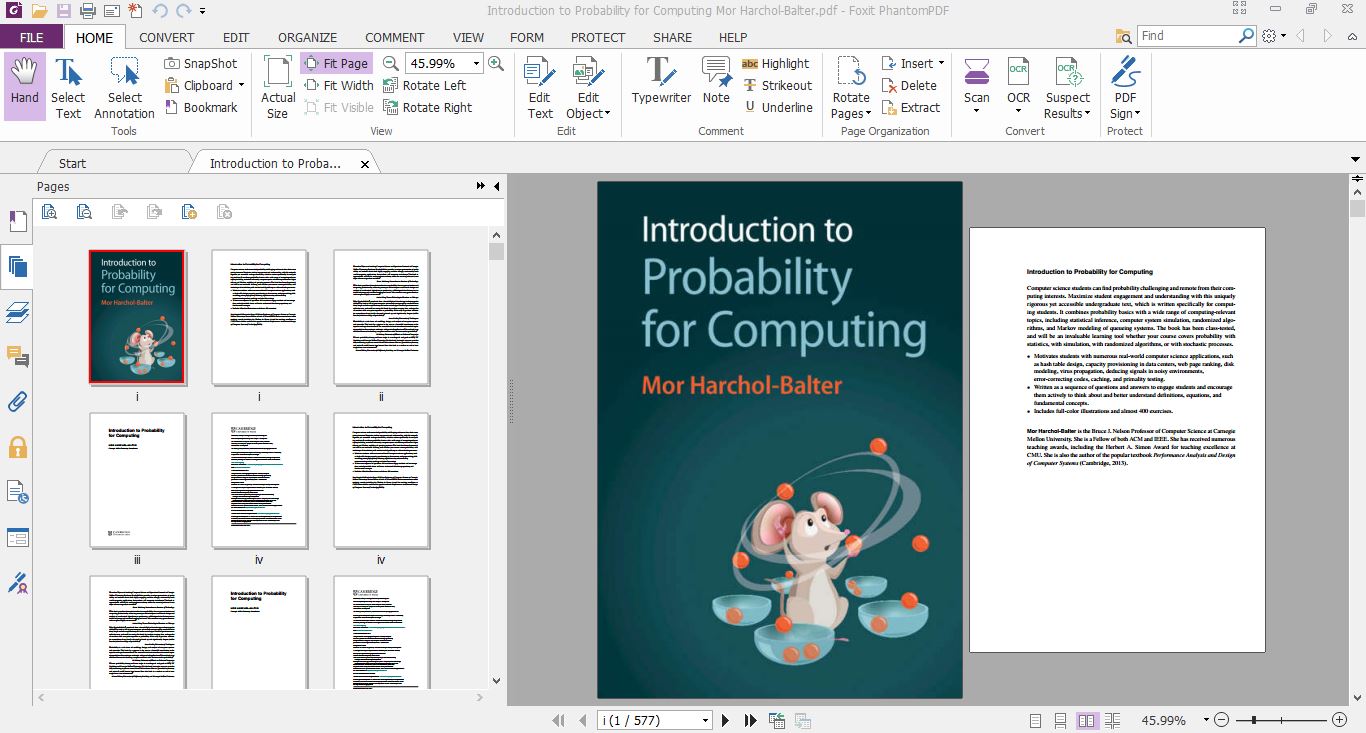Enable continuous facing layout in status bar
Image resolution: width=1366 pixels, height=733 pixels.
click(x=1112, y=720)
